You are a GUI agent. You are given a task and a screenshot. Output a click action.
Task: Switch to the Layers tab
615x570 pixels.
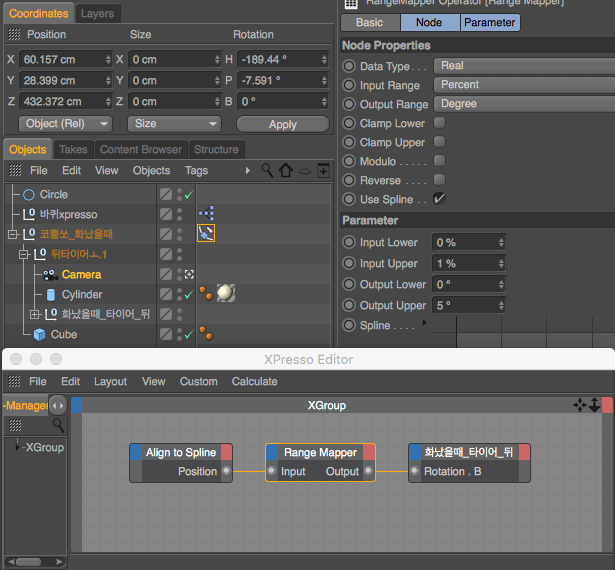coord(97,14)
